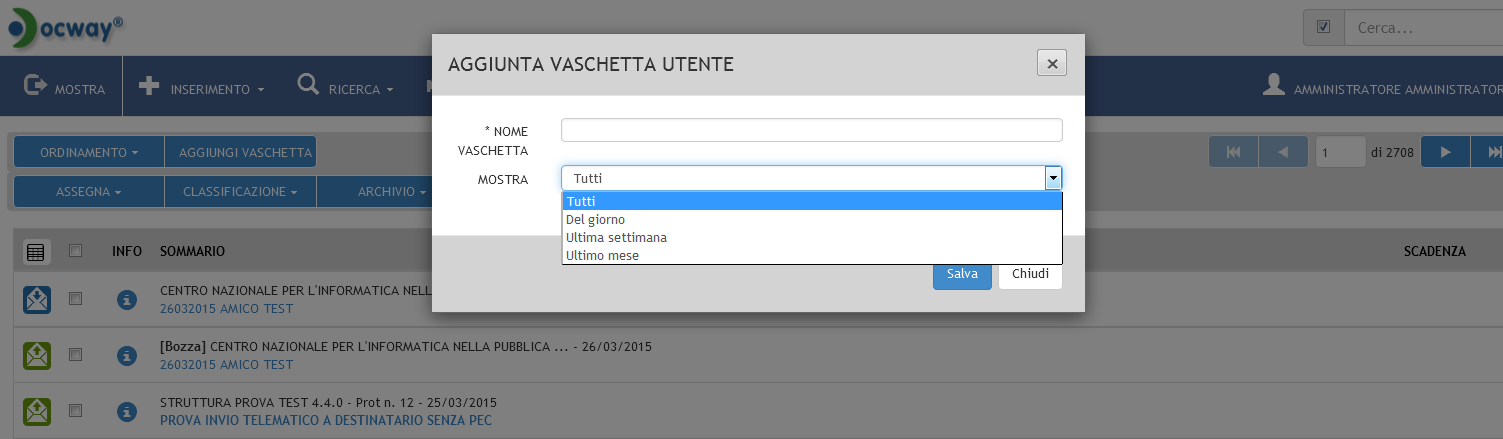Click the table view icon in list header
The height and width of the screenshot is (439, 1503).
pyautogui.click(x=36, y=252)
